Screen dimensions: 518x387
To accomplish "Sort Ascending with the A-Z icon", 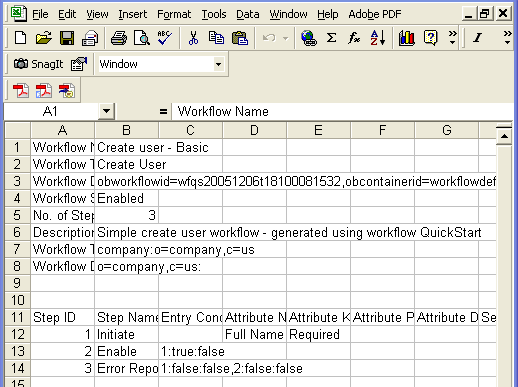I will tap(378, 38).
